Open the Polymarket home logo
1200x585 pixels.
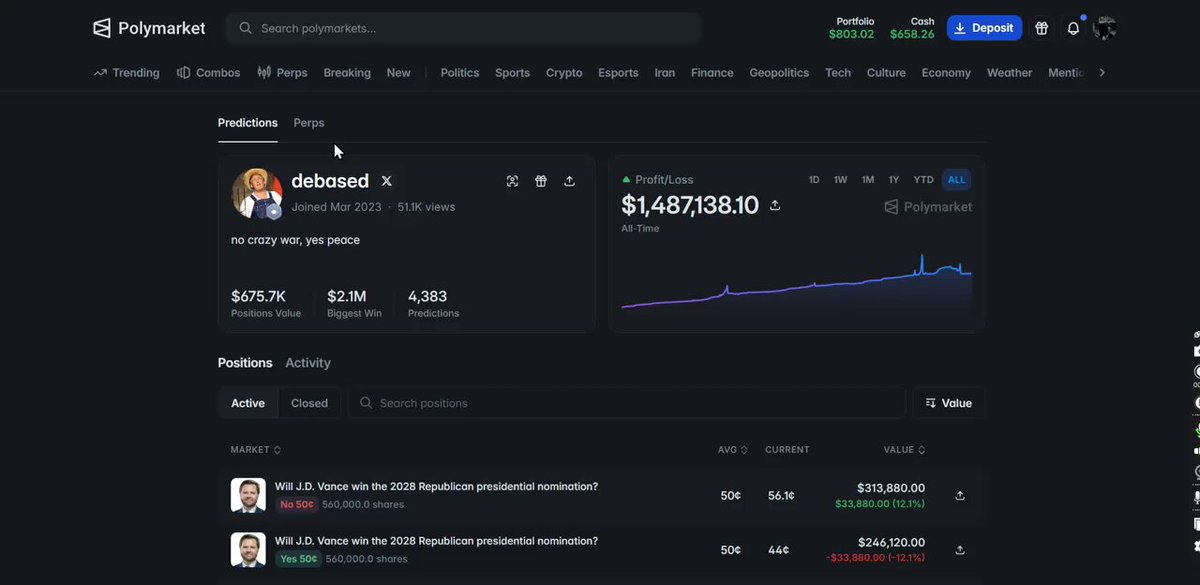149,28
